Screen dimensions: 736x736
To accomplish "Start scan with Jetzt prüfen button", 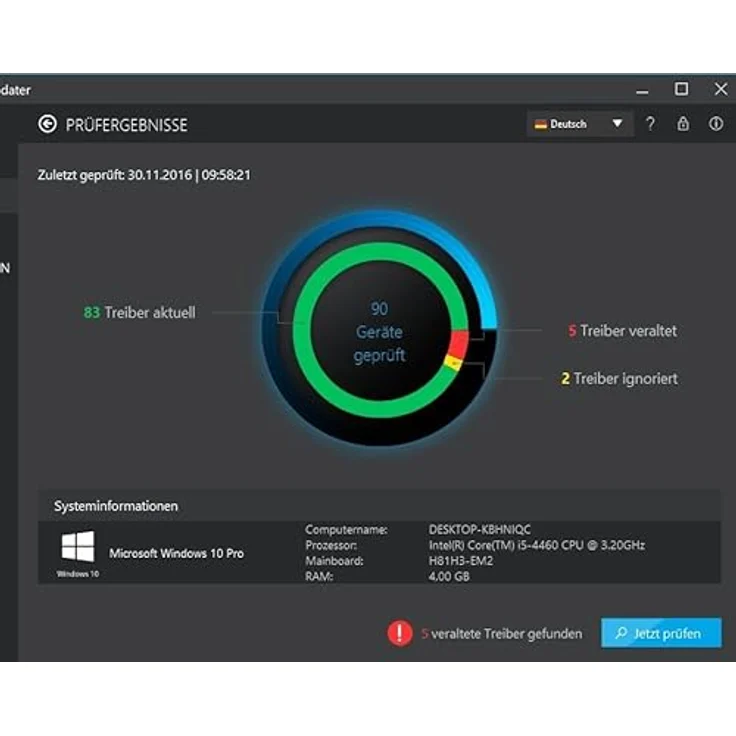I will click(x=661, y=633).
